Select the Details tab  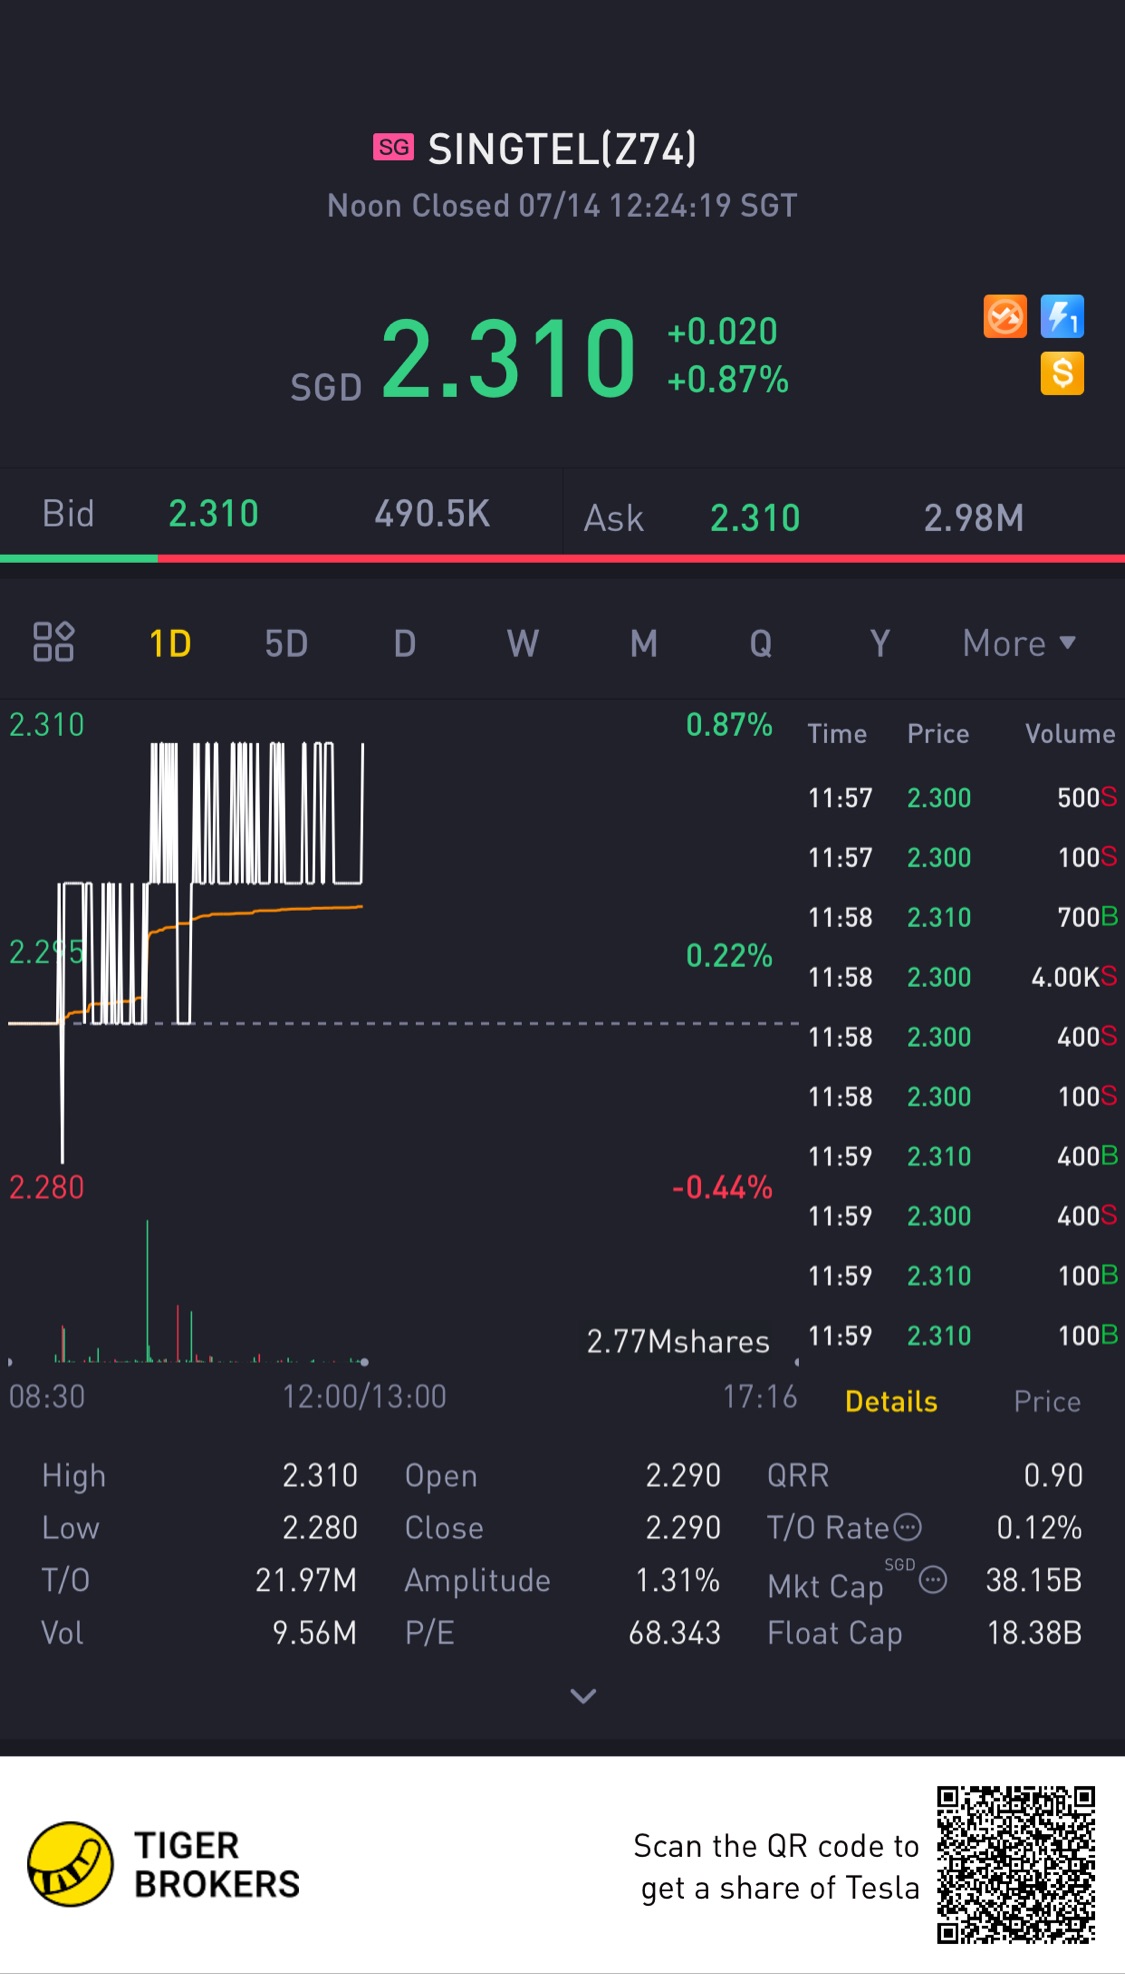pyautogui.click(x=891, y=1401)
